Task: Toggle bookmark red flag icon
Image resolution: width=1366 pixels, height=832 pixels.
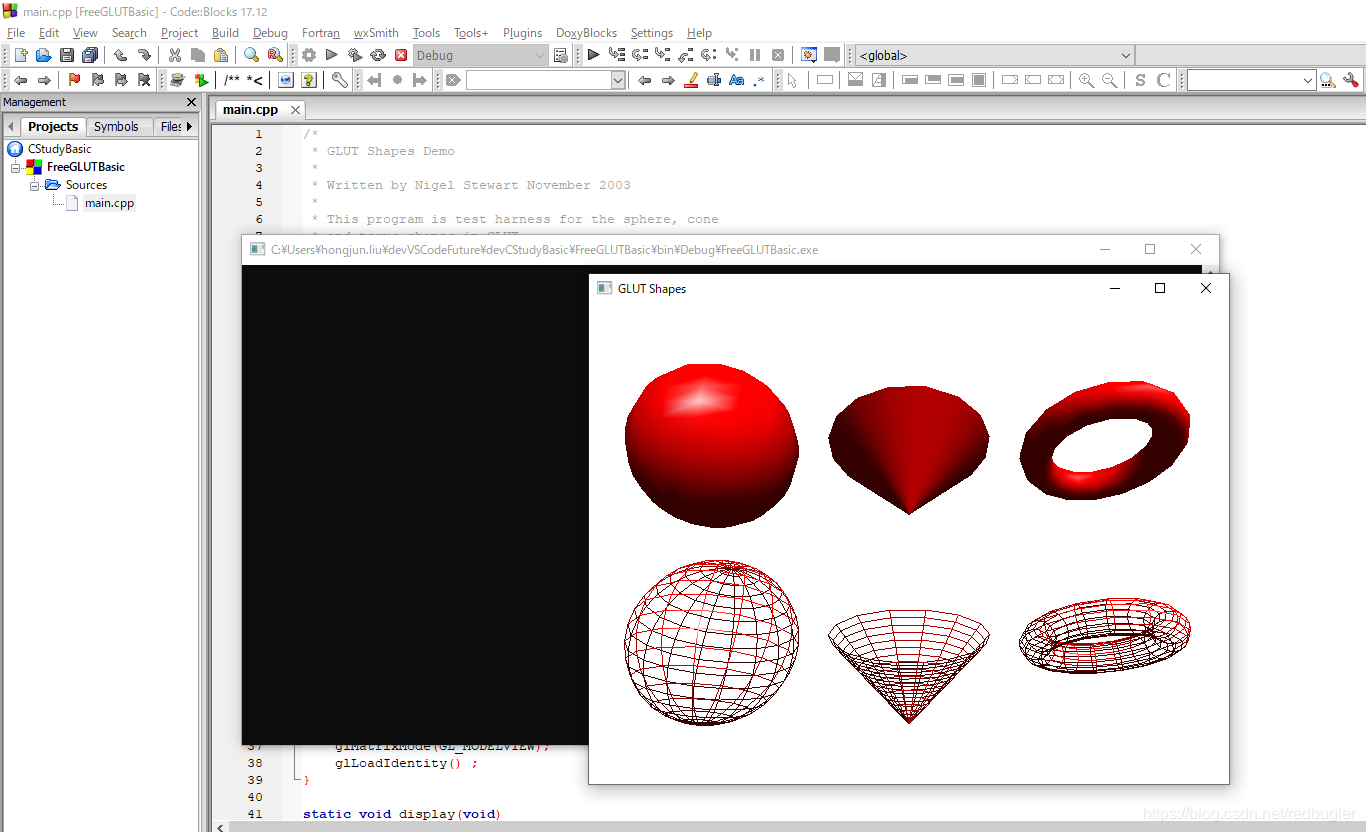Action: click(x=74, y=80)
